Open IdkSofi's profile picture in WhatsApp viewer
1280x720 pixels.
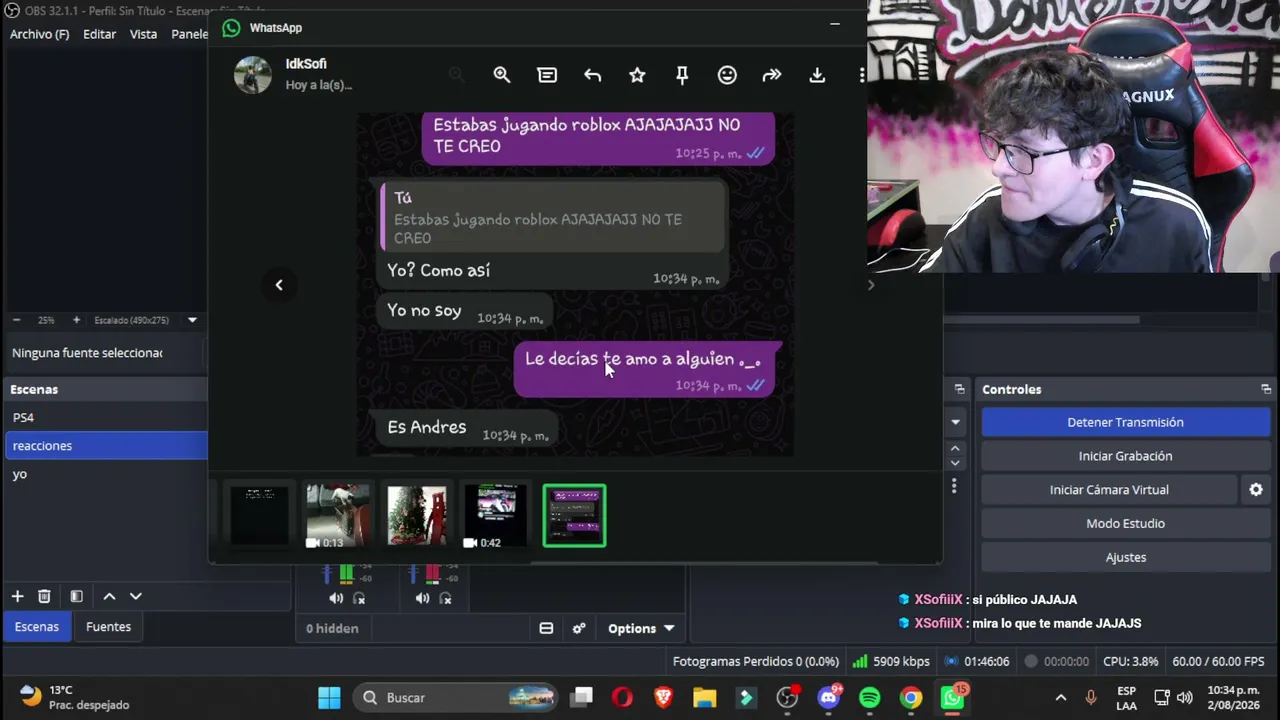click(x=253, y=75)
